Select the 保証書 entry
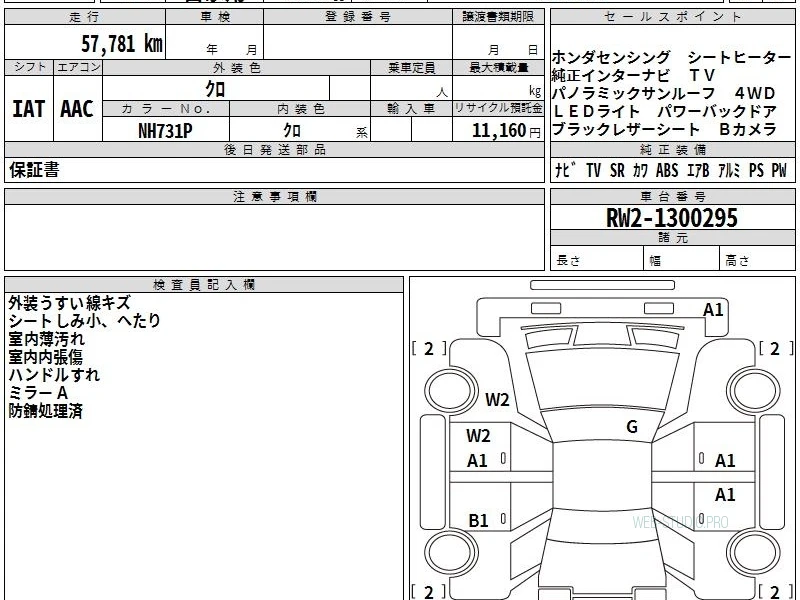The image size is (800, 600). coord(34,170)
